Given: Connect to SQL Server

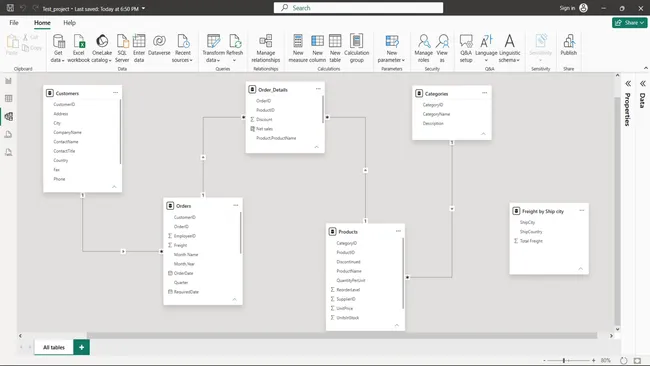Looking at the screenshot, I should tap(122, 48).
